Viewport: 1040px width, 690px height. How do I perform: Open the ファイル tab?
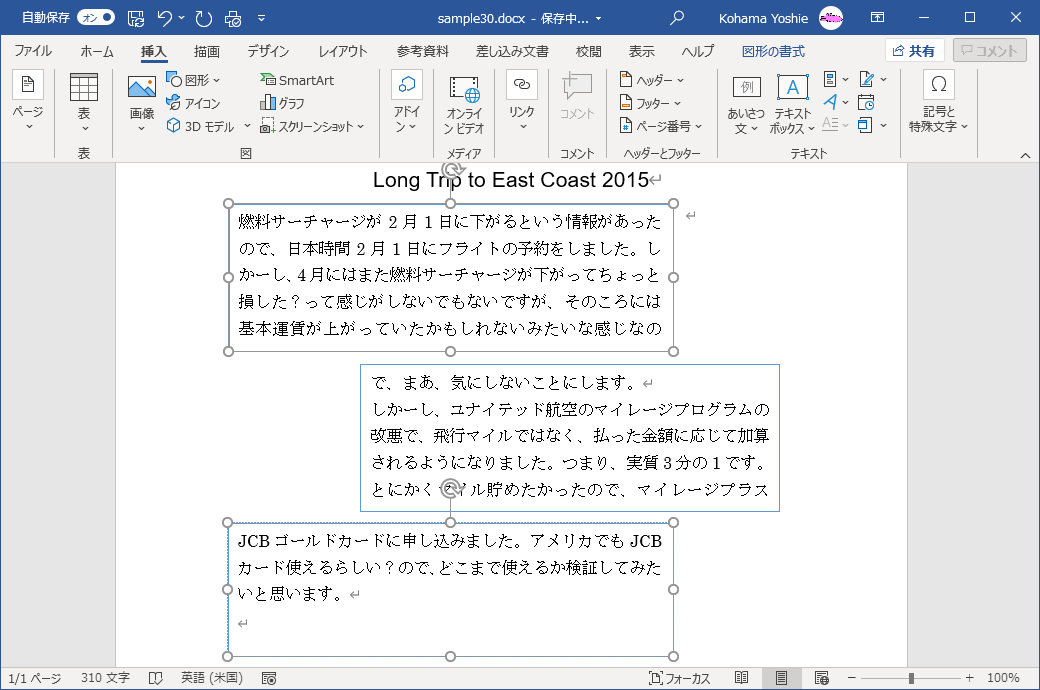tap(32, 51)
